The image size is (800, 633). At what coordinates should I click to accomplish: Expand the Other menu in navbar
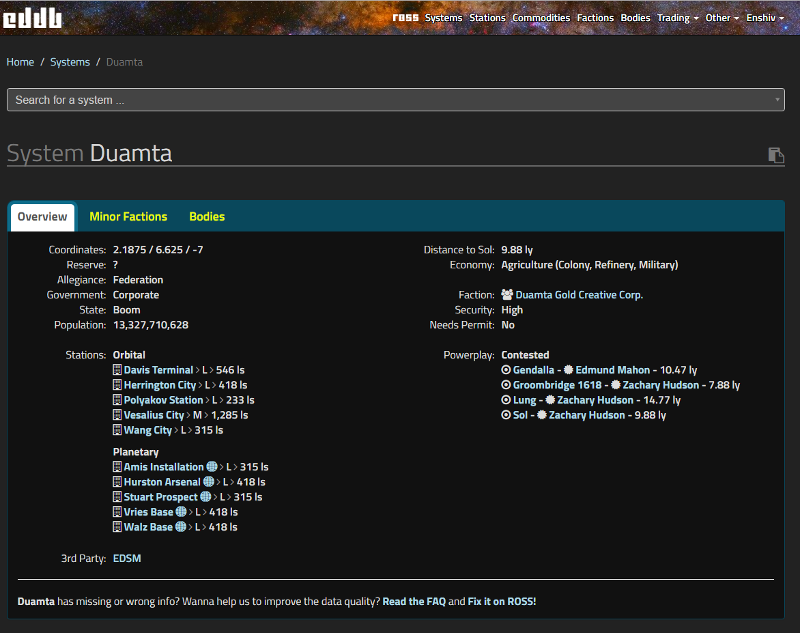pyautogui.click(x=722, y=18)
